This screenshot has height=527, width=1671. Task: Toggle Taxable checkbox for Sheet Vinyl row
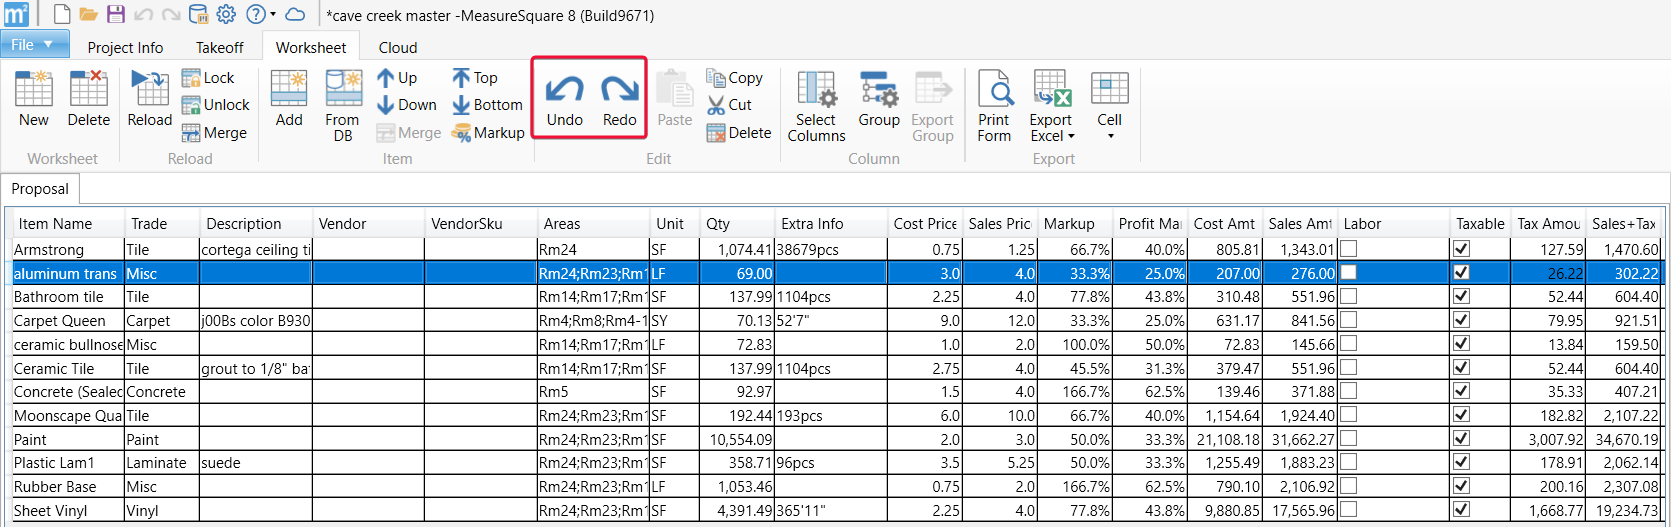(1461, 509)
